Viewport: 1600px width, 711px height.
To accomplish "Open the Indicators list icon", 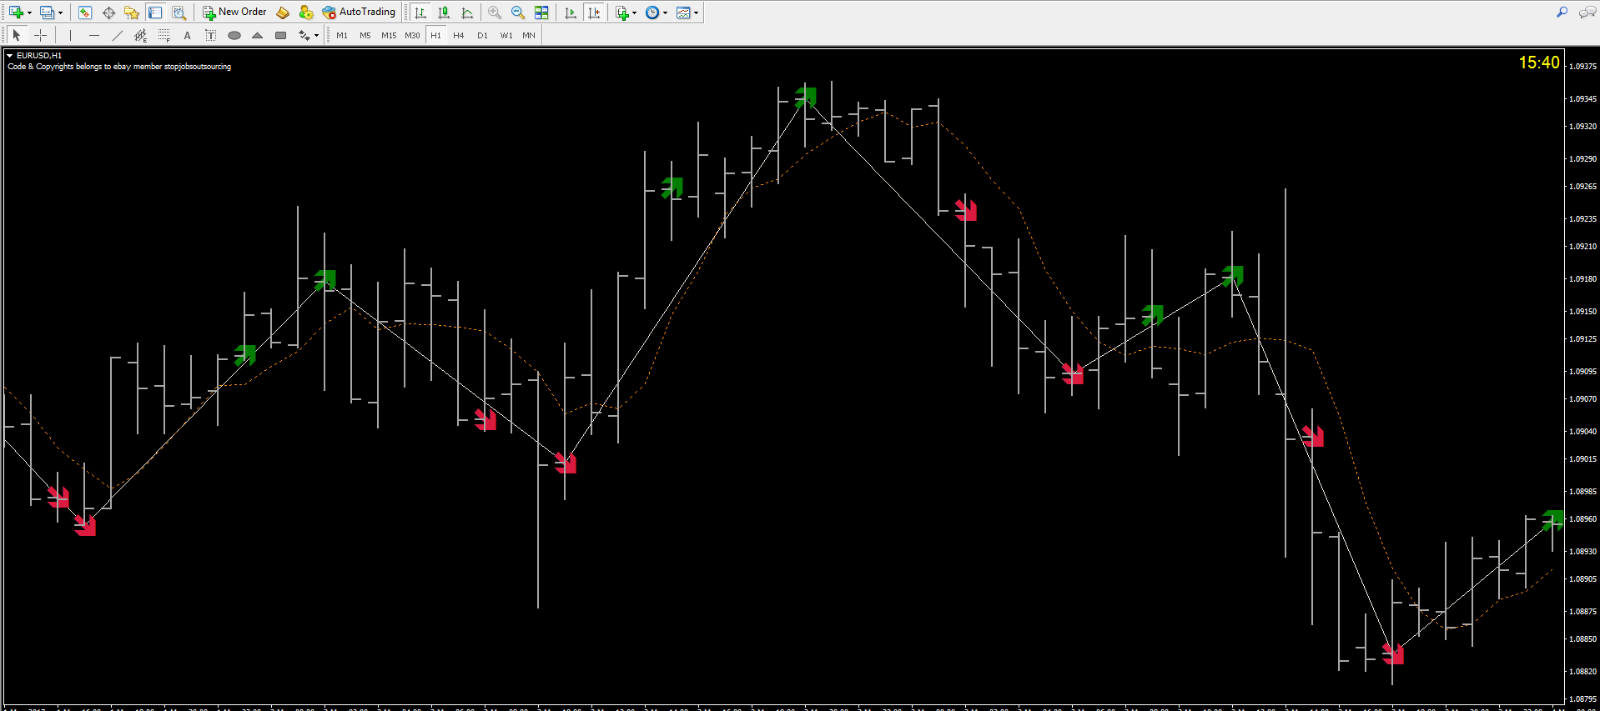I will [622, 12].
